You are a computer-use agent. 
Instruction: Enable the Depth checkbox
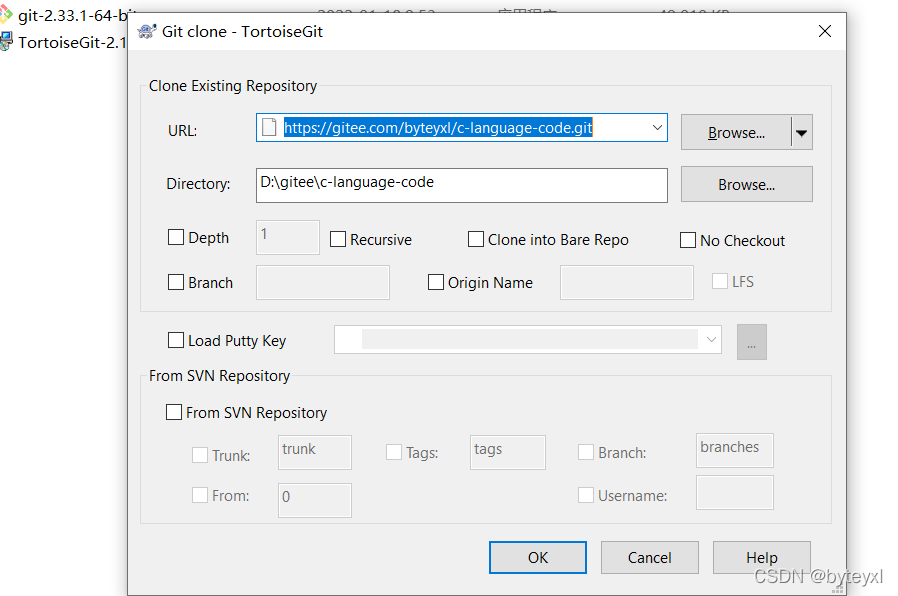pyautogui.click(x=176, y=237)
